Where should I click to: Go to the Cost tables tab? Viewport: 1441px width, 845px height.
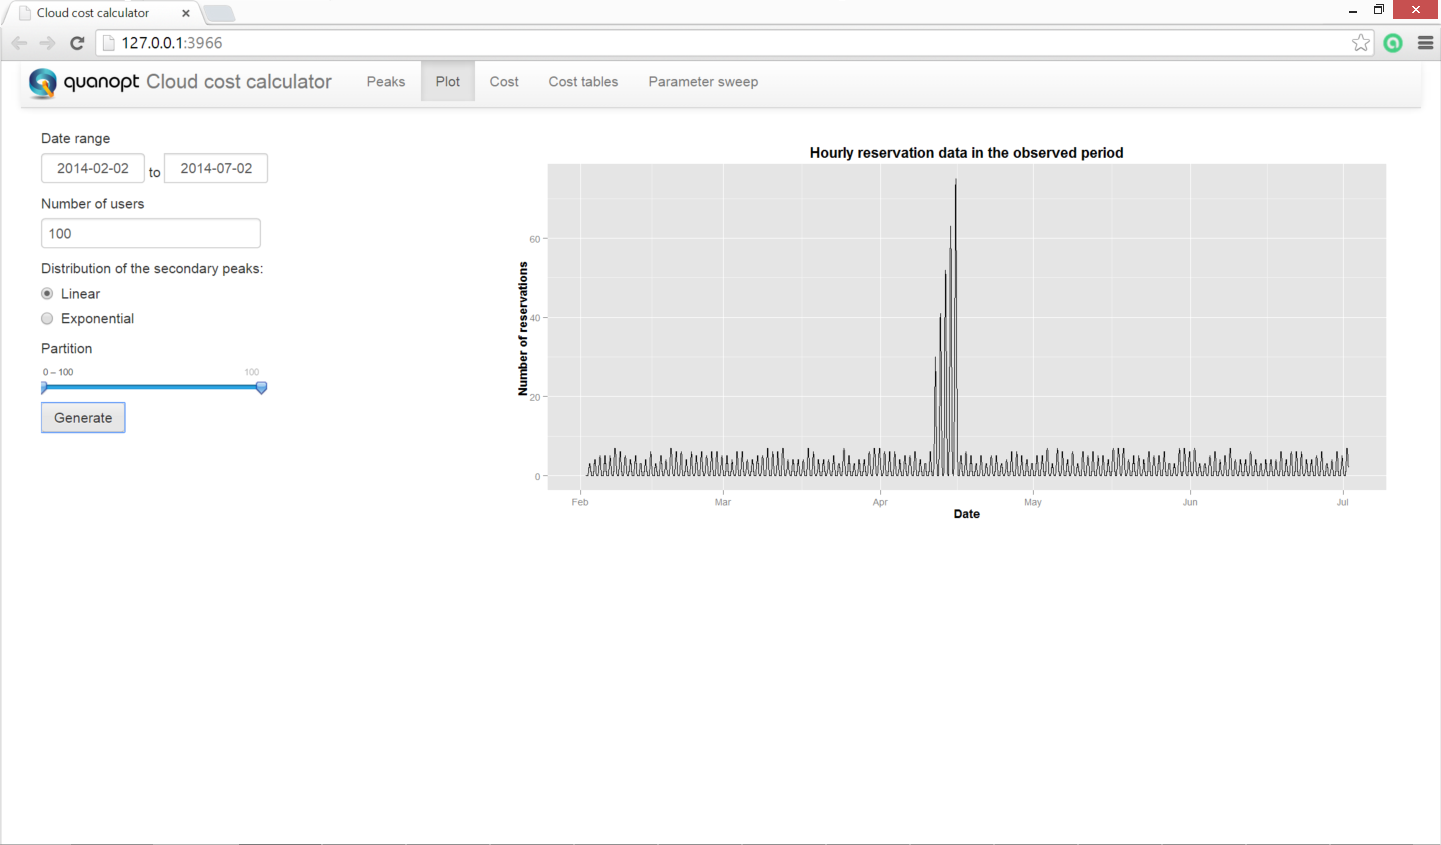pyautogui.click(x=583, y=82)
